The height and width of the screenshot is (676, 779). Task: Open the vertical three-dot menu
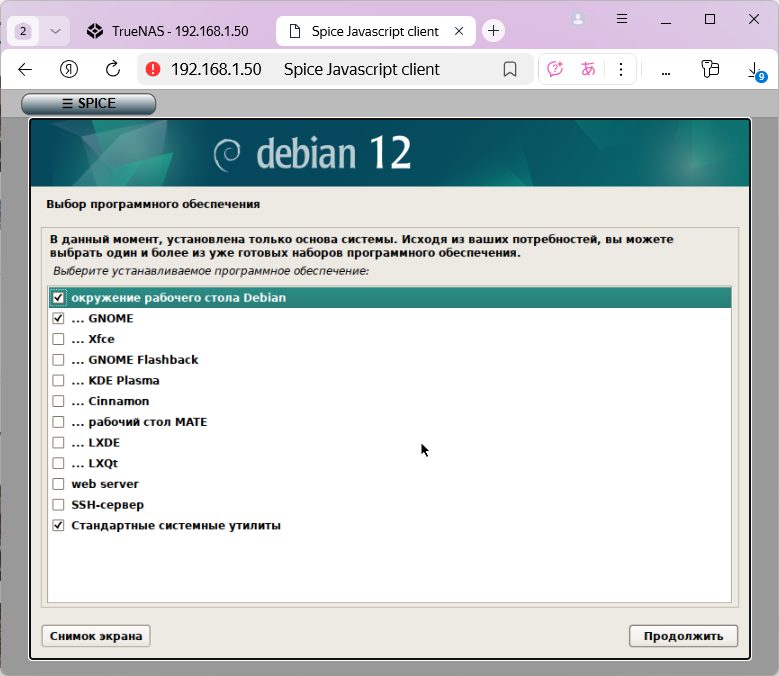pyautogui.click(x=621, y=69)
